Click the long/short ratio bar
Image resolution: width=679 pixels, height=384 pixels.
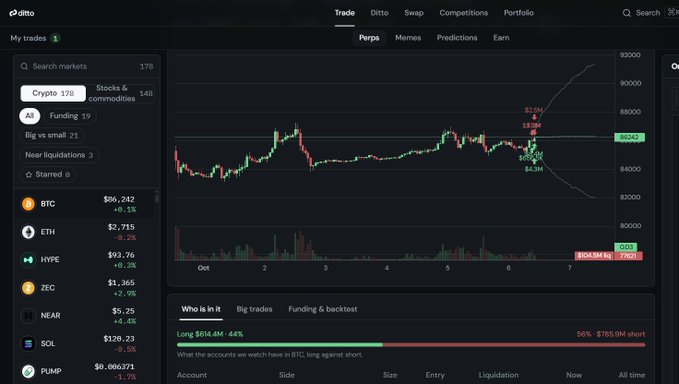pos(411,345)
